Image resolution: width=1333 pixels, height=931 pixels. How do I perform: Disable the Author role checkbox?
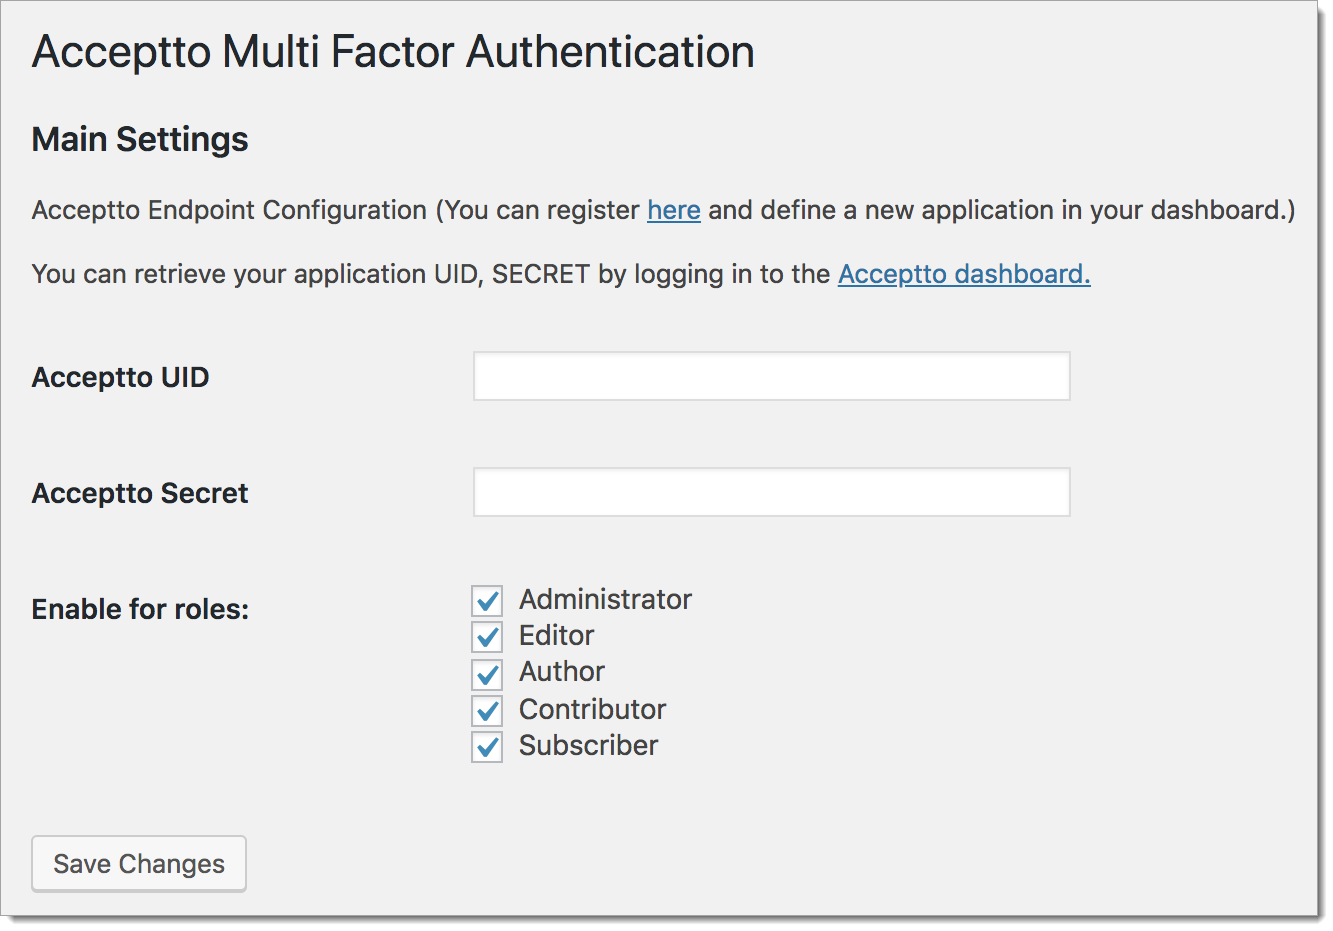[x=487, y=674]
